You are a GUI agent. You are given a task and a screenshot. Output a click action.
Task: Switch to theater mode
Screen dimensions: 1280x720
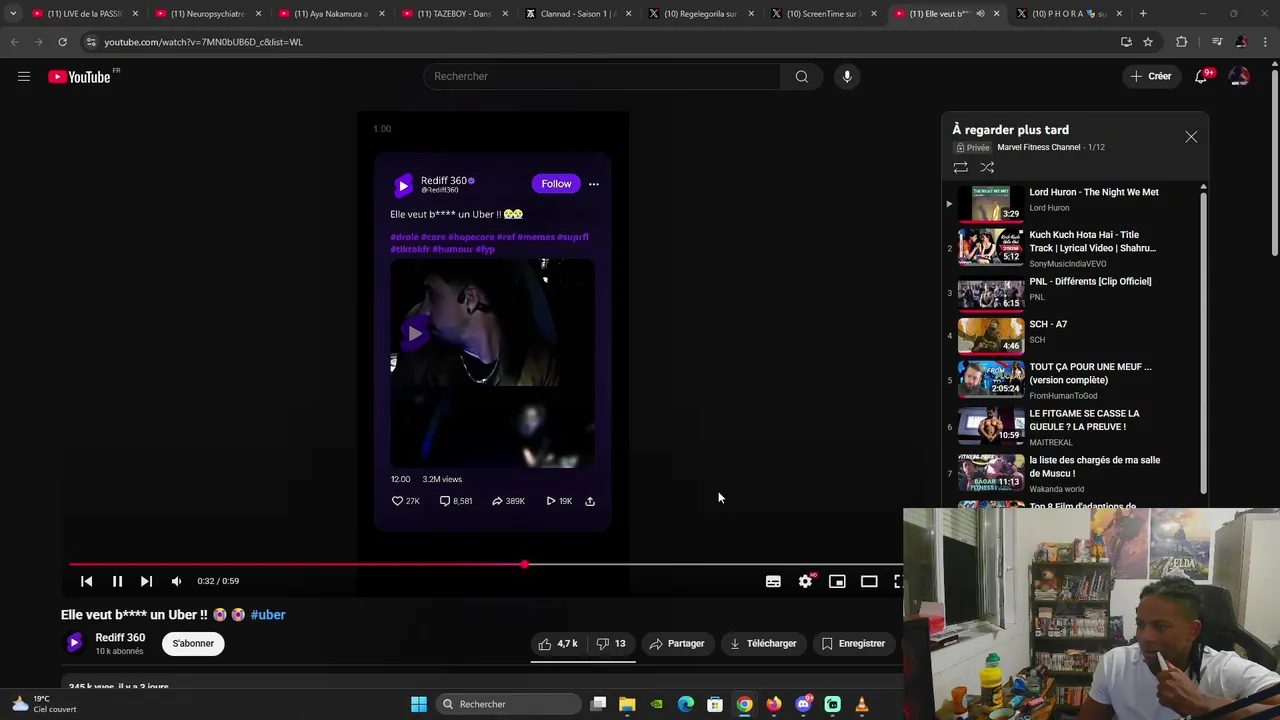[x=869, y=581]
